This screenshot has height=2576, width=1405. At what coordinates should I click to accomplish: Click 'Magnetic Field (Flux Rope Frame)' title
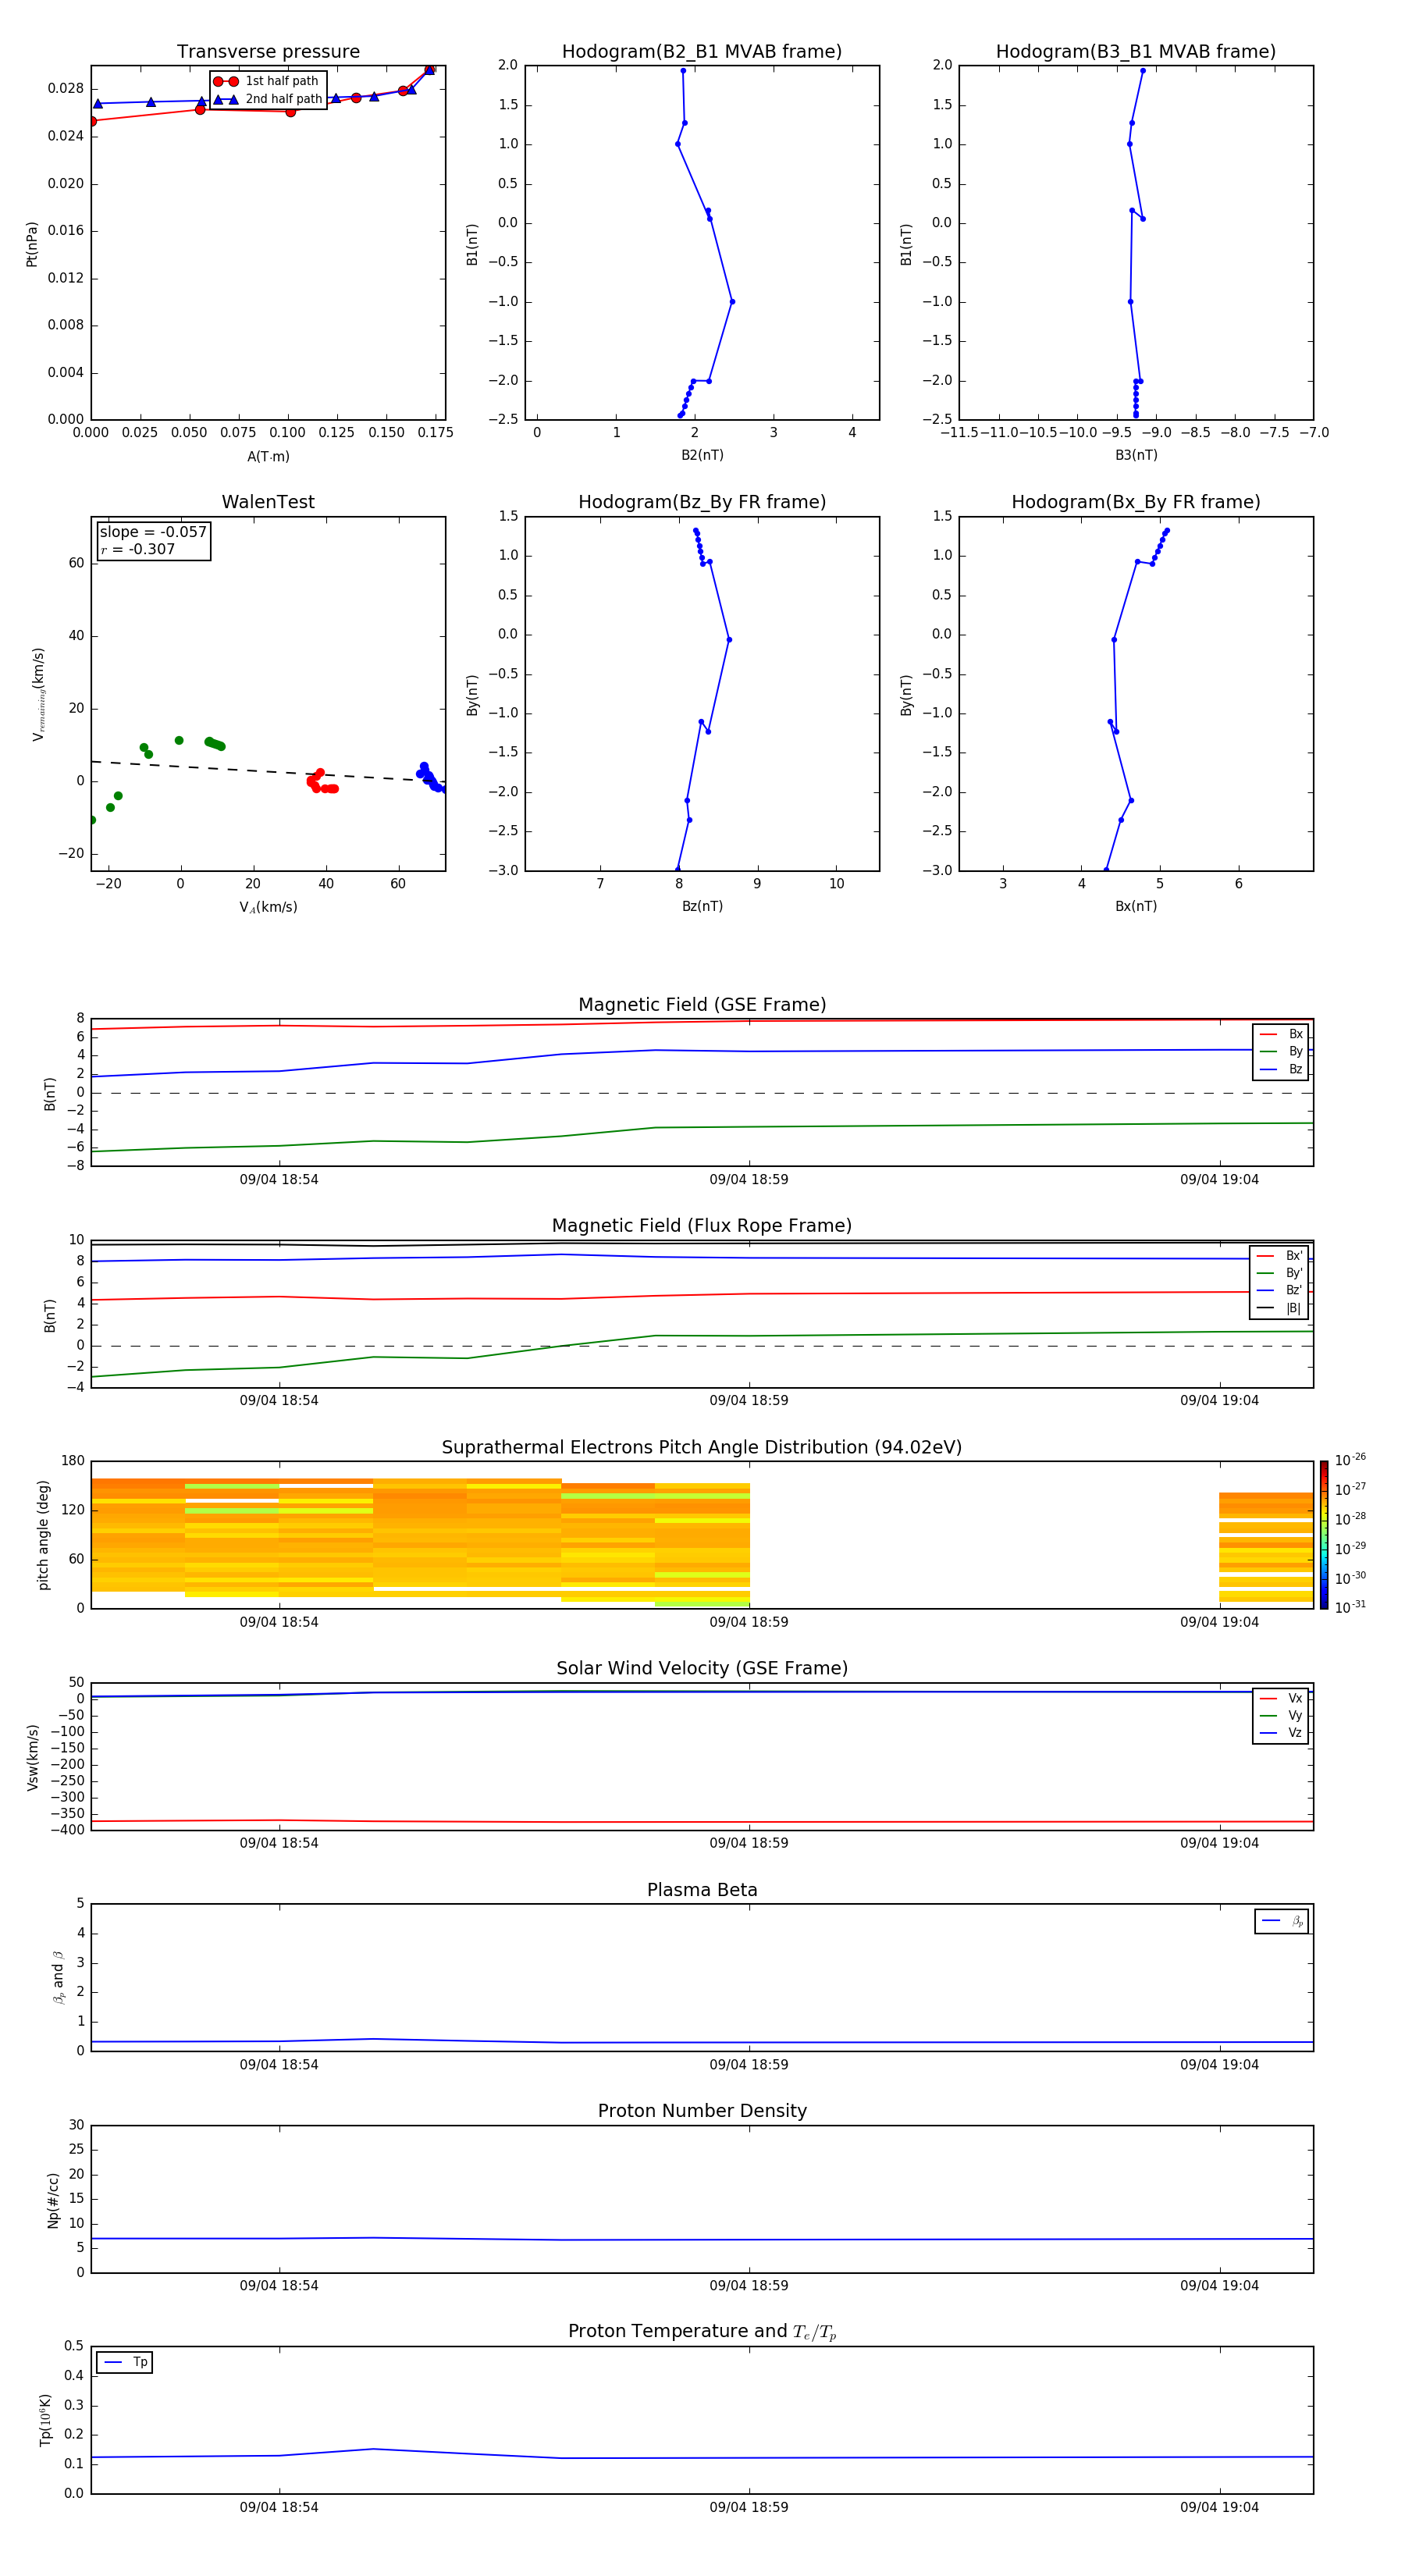pyautogui.click(x=702, y=1226)
